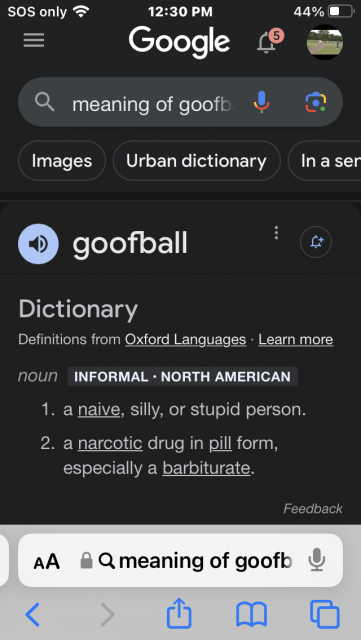The width and height of the screenshot is (361, 640).
Task: Open the Safari share sheet
Action: pyautogui.click(x=179, y=613)
